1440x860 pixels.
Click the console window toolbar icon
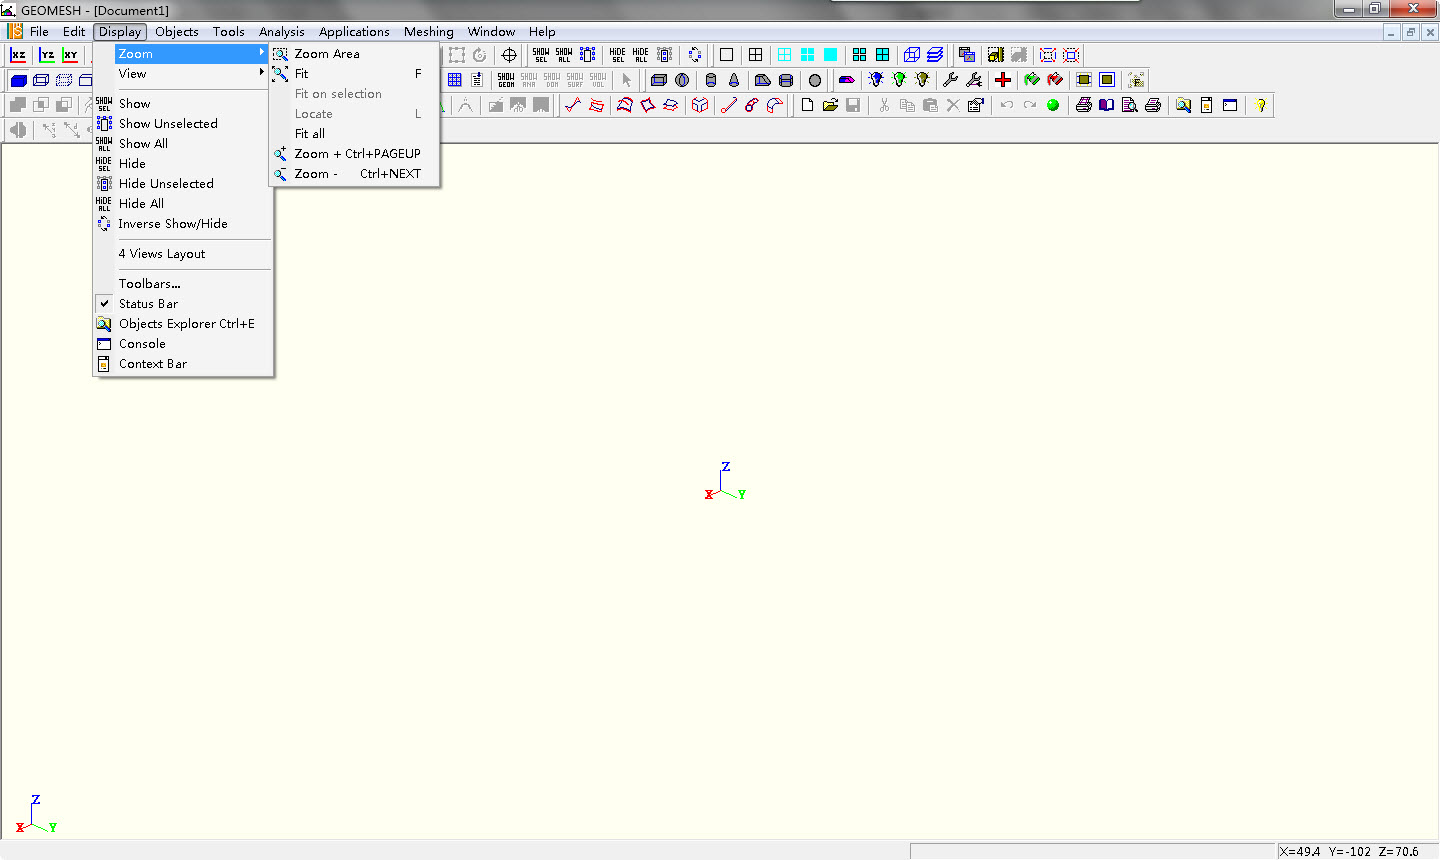(x=1230, y=105)
